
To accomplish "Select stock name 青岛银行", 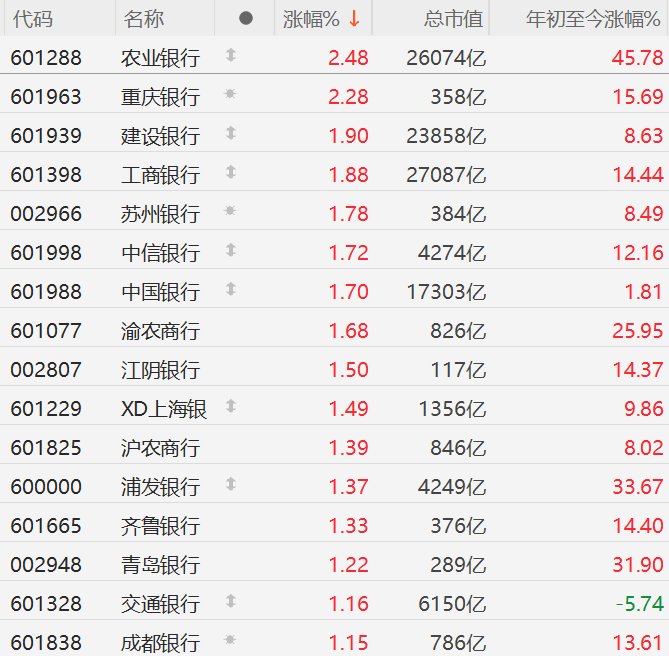I will [160, 565].
